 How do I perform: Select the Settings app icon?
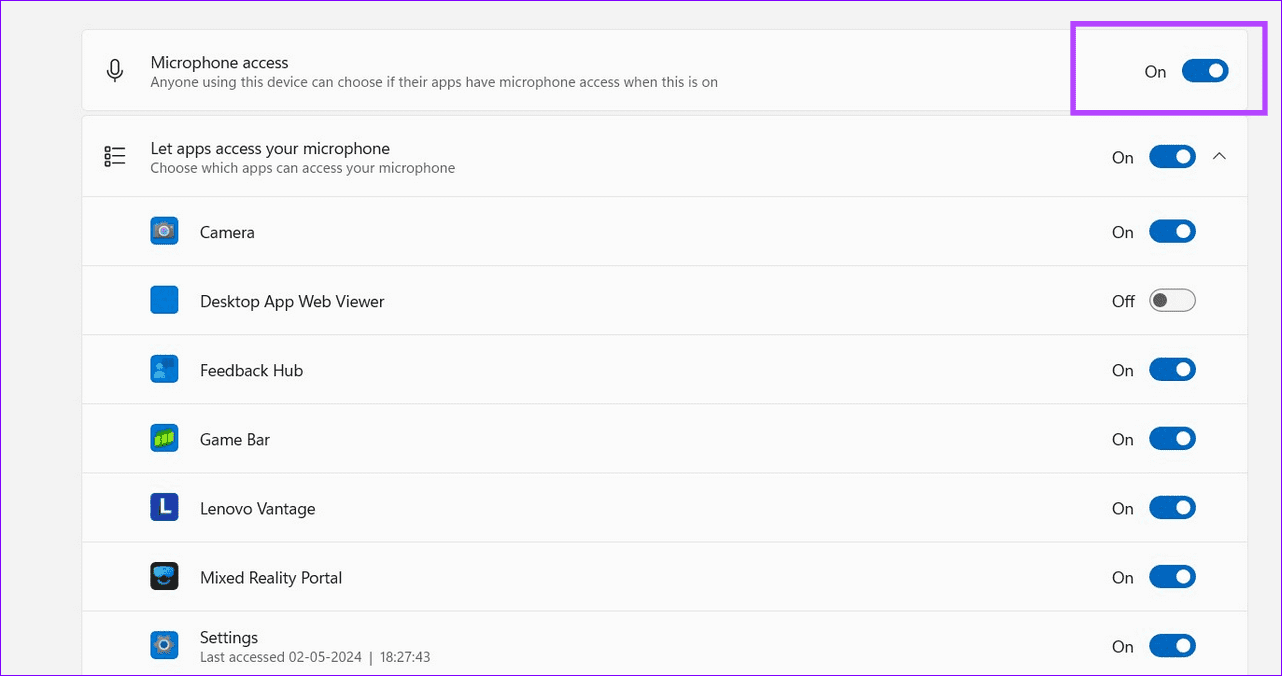pyautogui.click(x=164, y=645)
